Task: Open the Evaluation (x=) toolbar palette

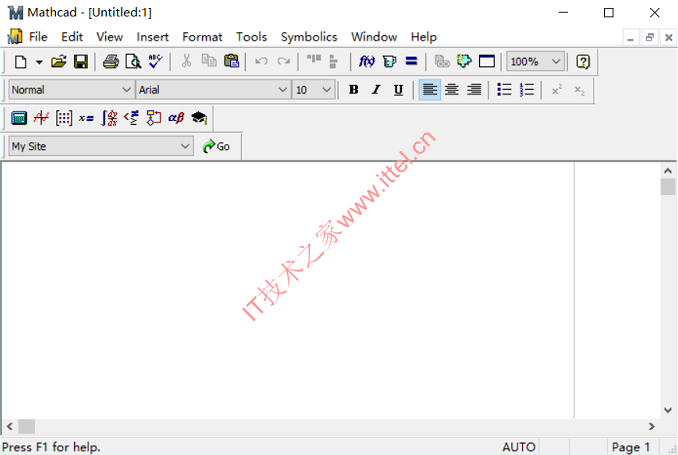Action: click(x=86, y=118)
